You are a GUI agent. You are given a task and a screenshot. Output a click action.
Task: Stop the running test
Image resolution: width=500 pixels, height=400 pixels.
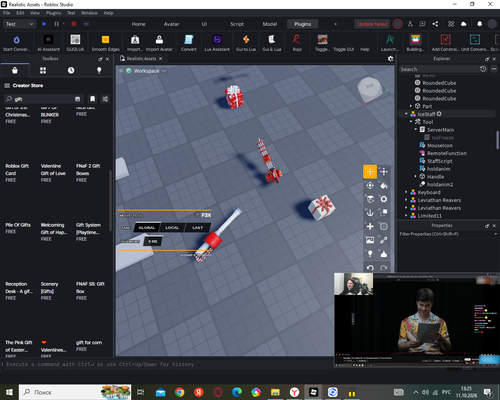[74, 24]
